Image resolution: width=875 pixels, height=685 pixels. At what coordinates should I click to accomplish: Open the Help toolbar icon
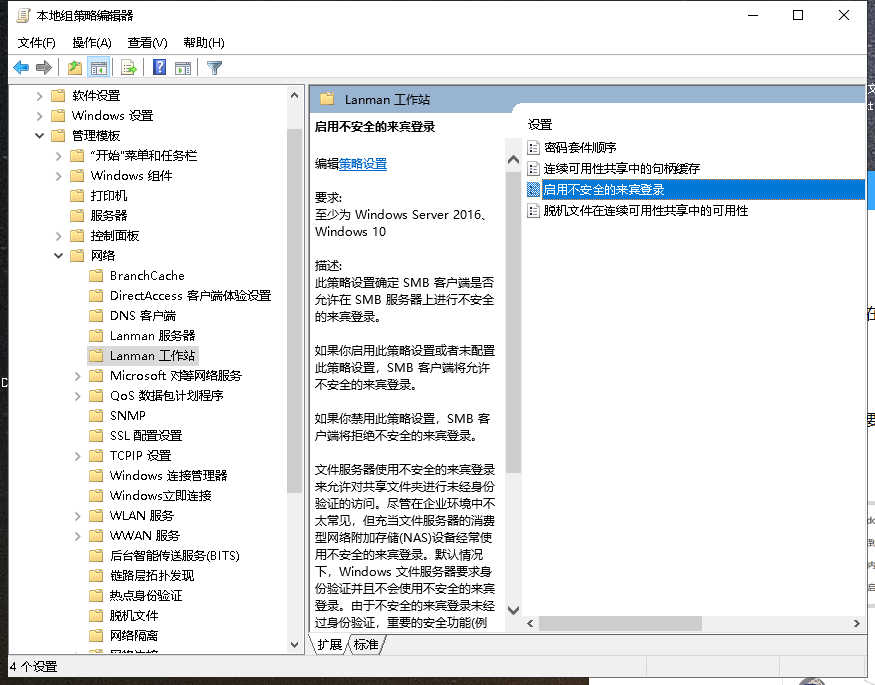point(159,67)
